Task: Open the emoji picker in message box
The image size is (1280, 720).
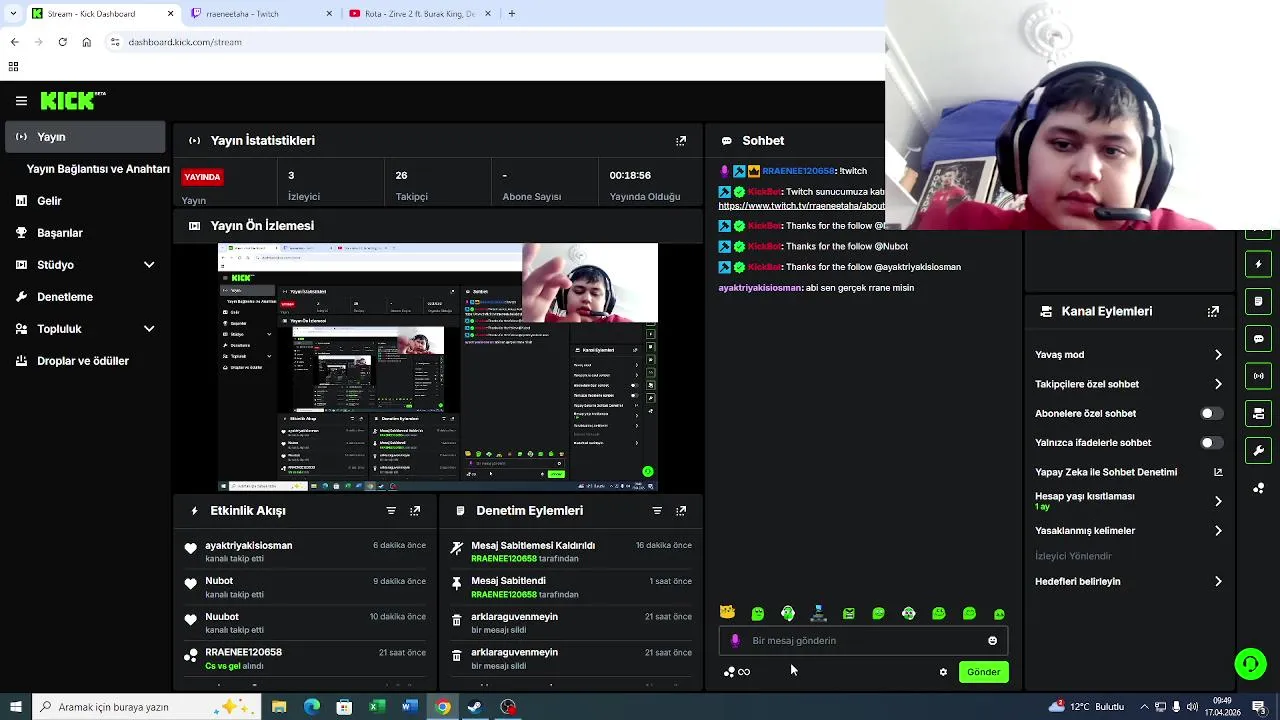Action: 992,641
